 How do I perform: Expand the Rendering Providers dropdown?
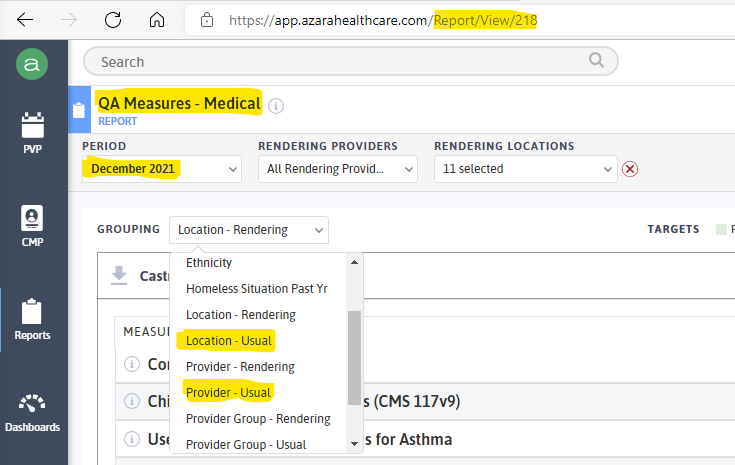pyautogui.click(x=337, y=169)
